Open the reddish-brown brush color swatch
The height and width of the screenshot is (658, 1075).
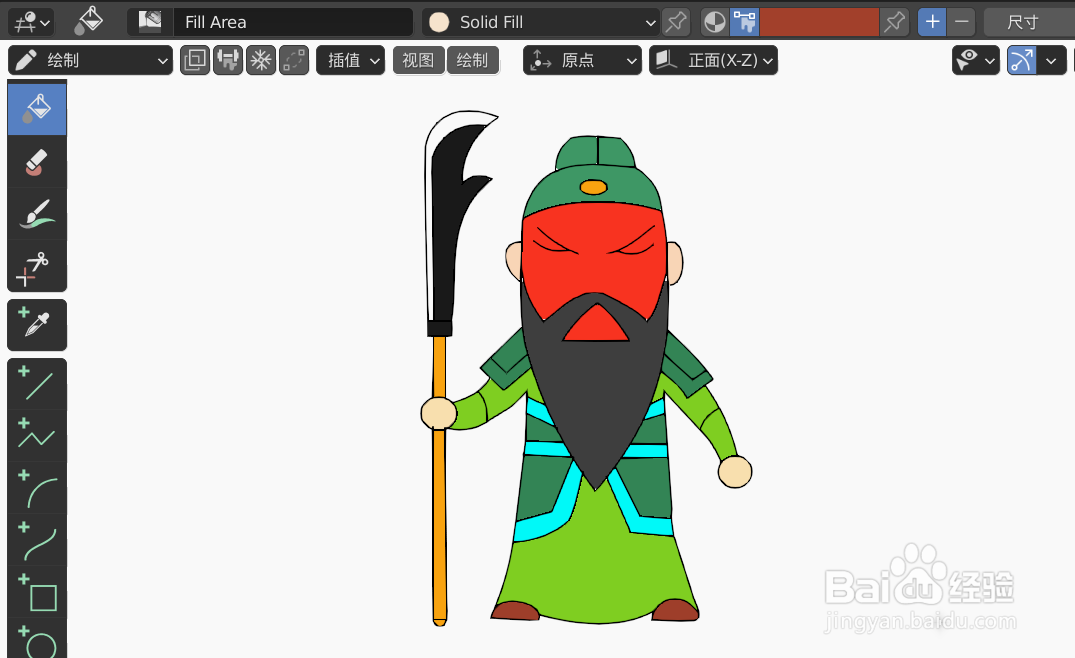pos(819,22)
